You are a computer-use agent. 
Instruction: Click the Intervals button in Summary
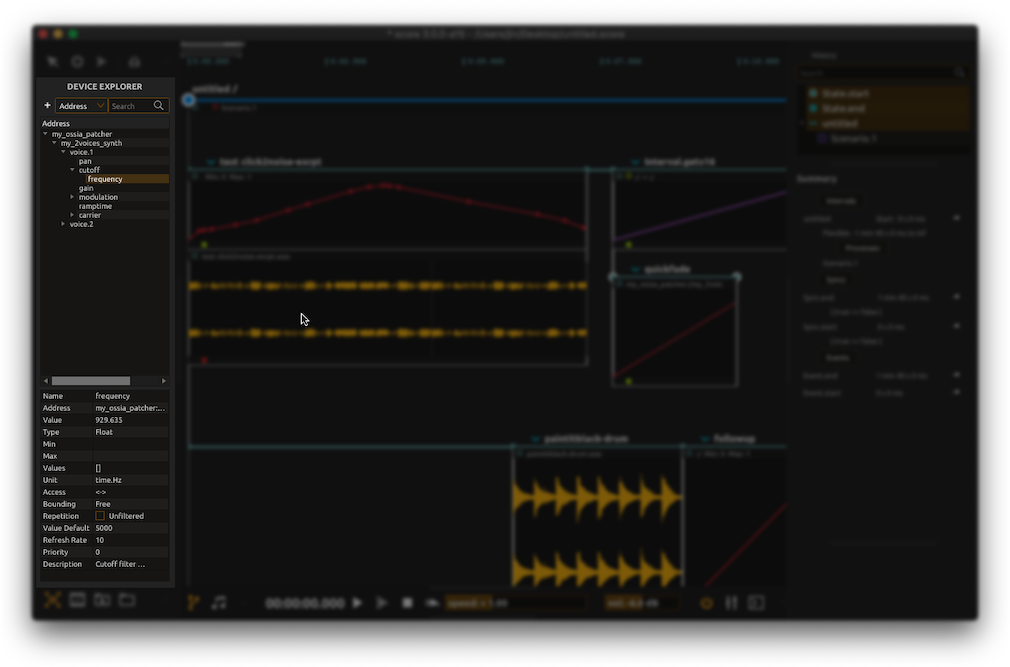(841, 201)
